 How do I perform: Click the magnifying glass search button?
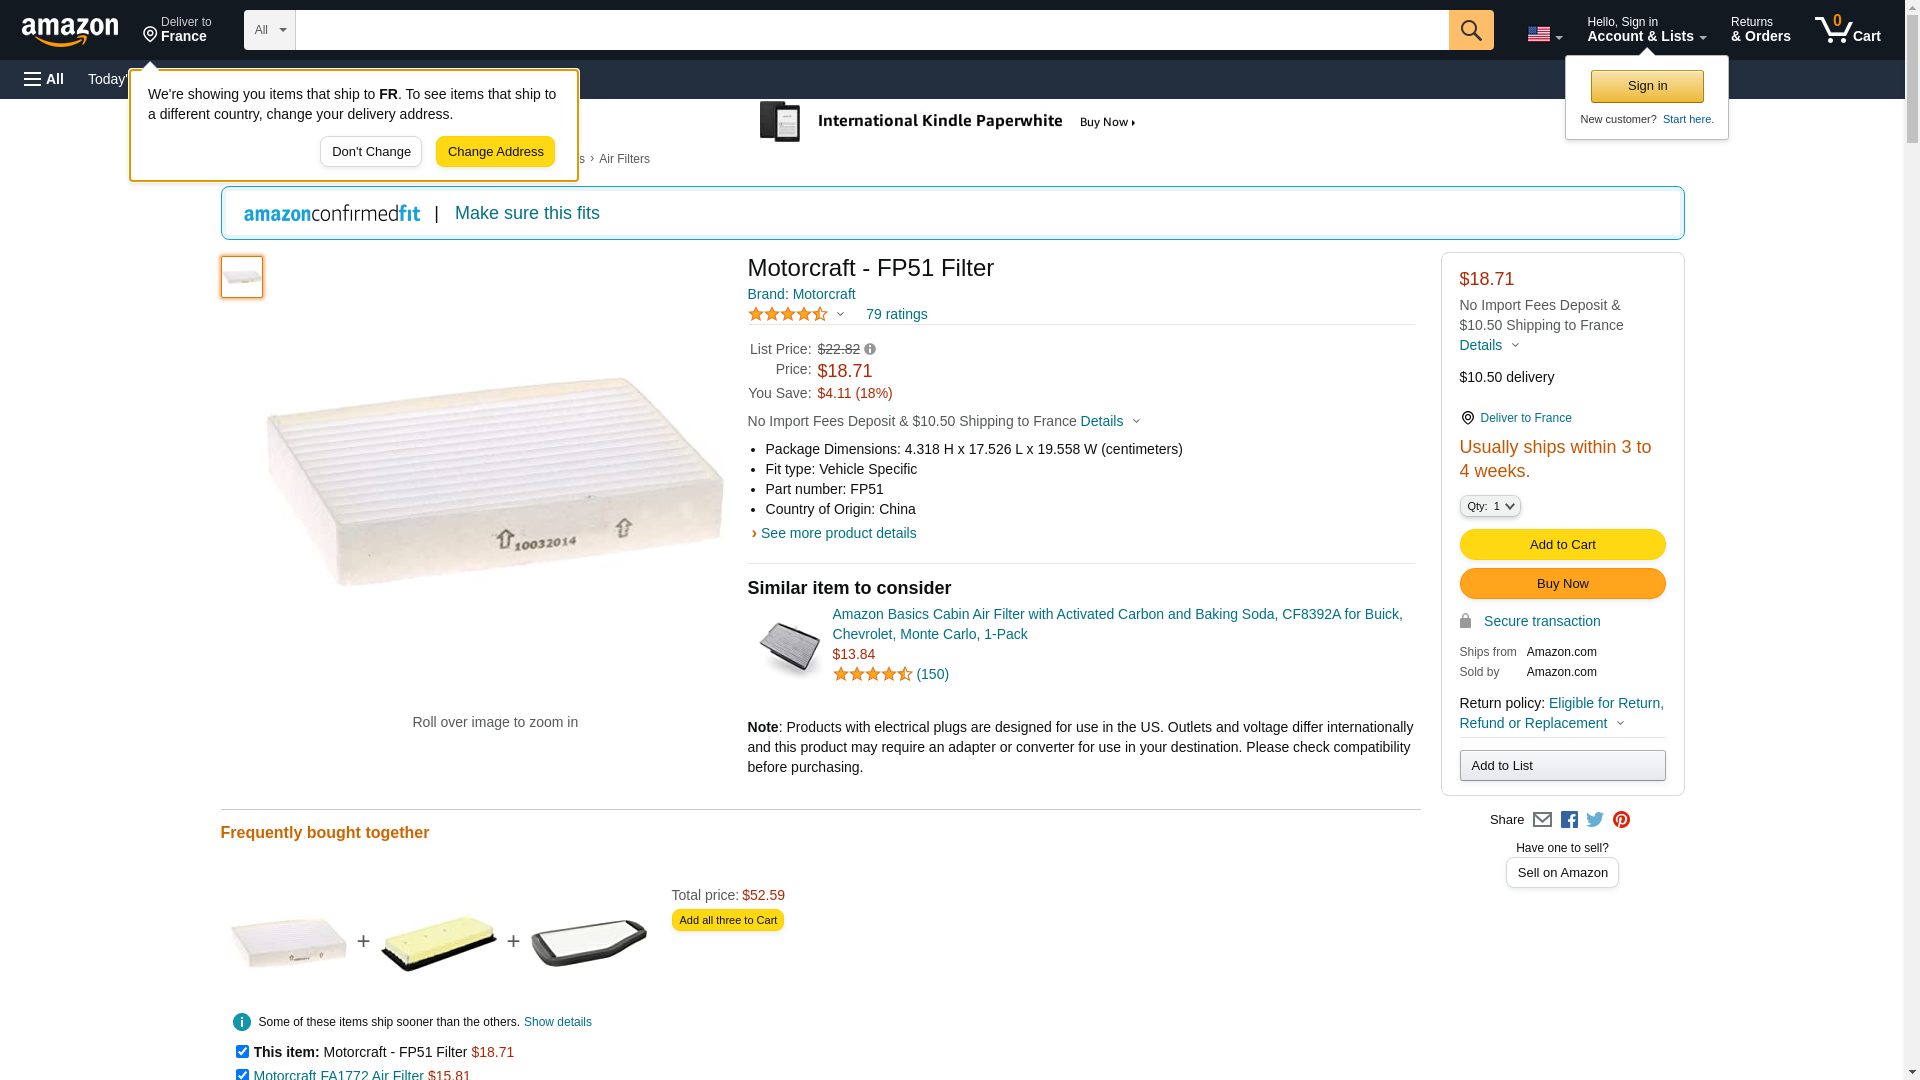(x=1470, y=30)
